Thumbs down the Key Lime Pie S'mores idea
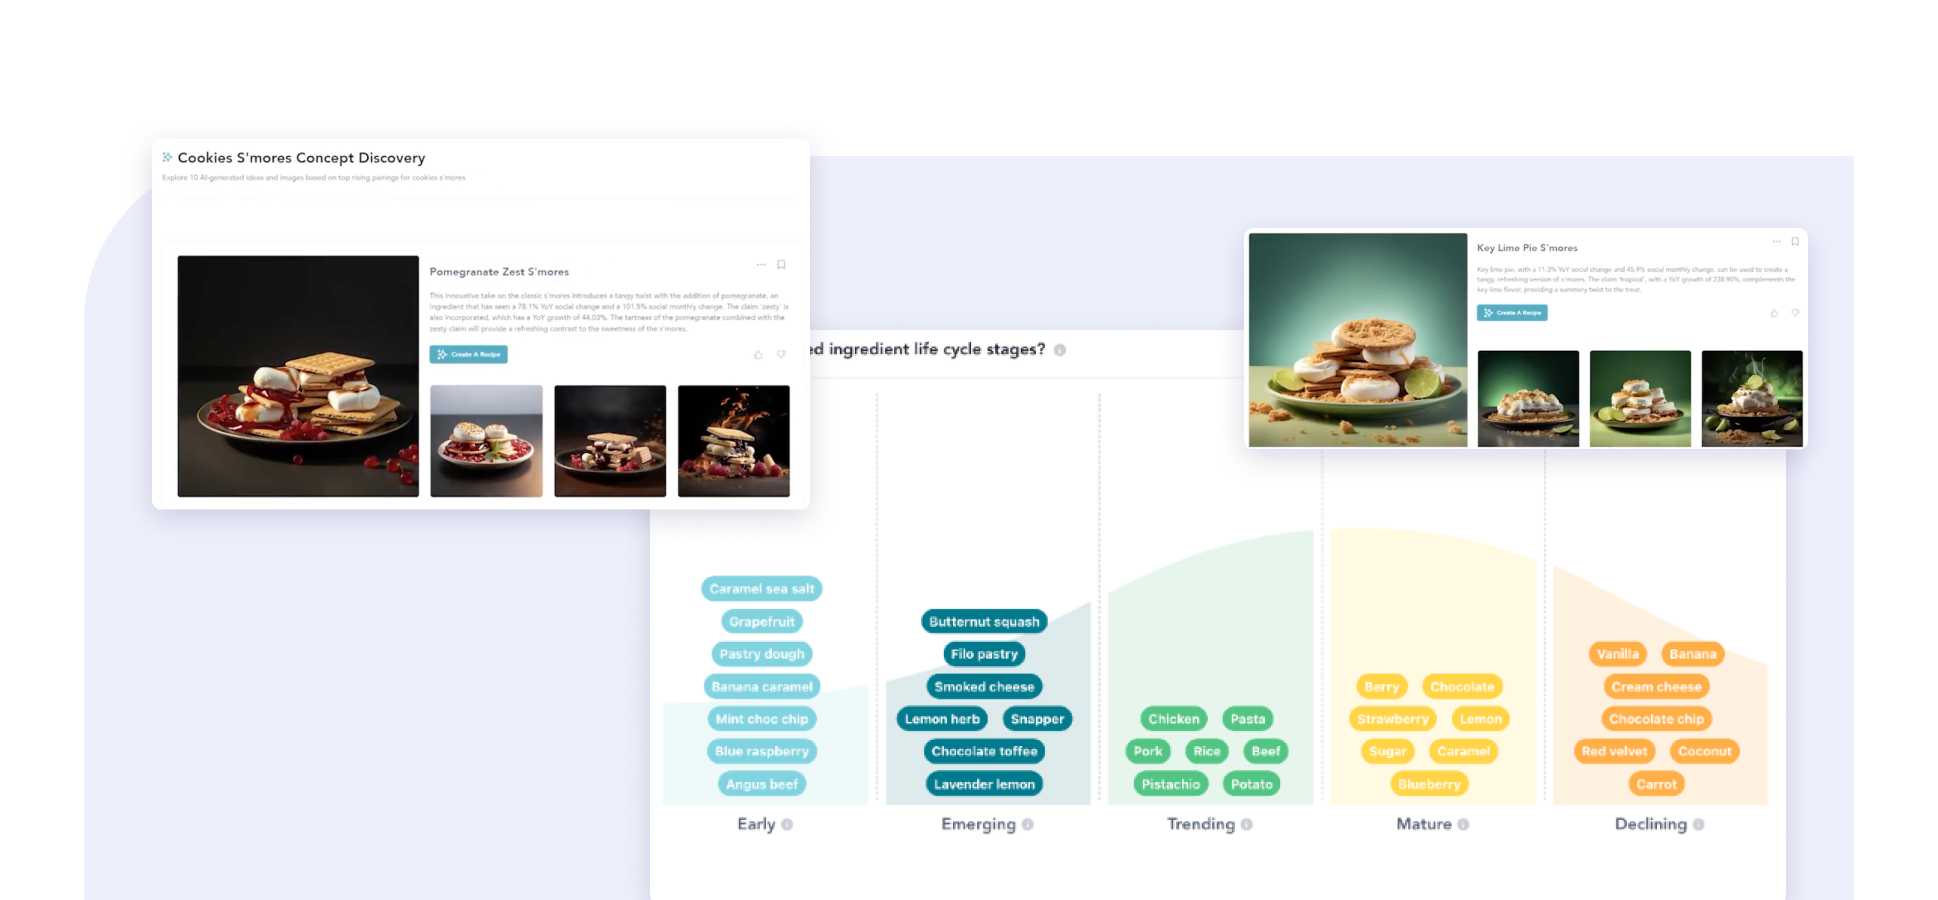Image resolution: width=1938 pixels, height=900 pixels. (x=1795, y=313)
